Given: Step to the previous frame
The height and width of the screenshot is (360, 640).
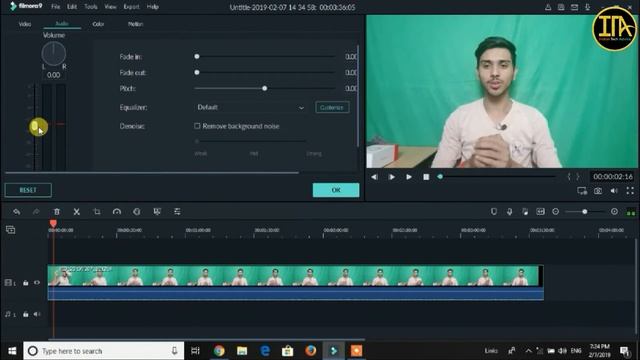Looking at the screenshot, I should (374, 177).
